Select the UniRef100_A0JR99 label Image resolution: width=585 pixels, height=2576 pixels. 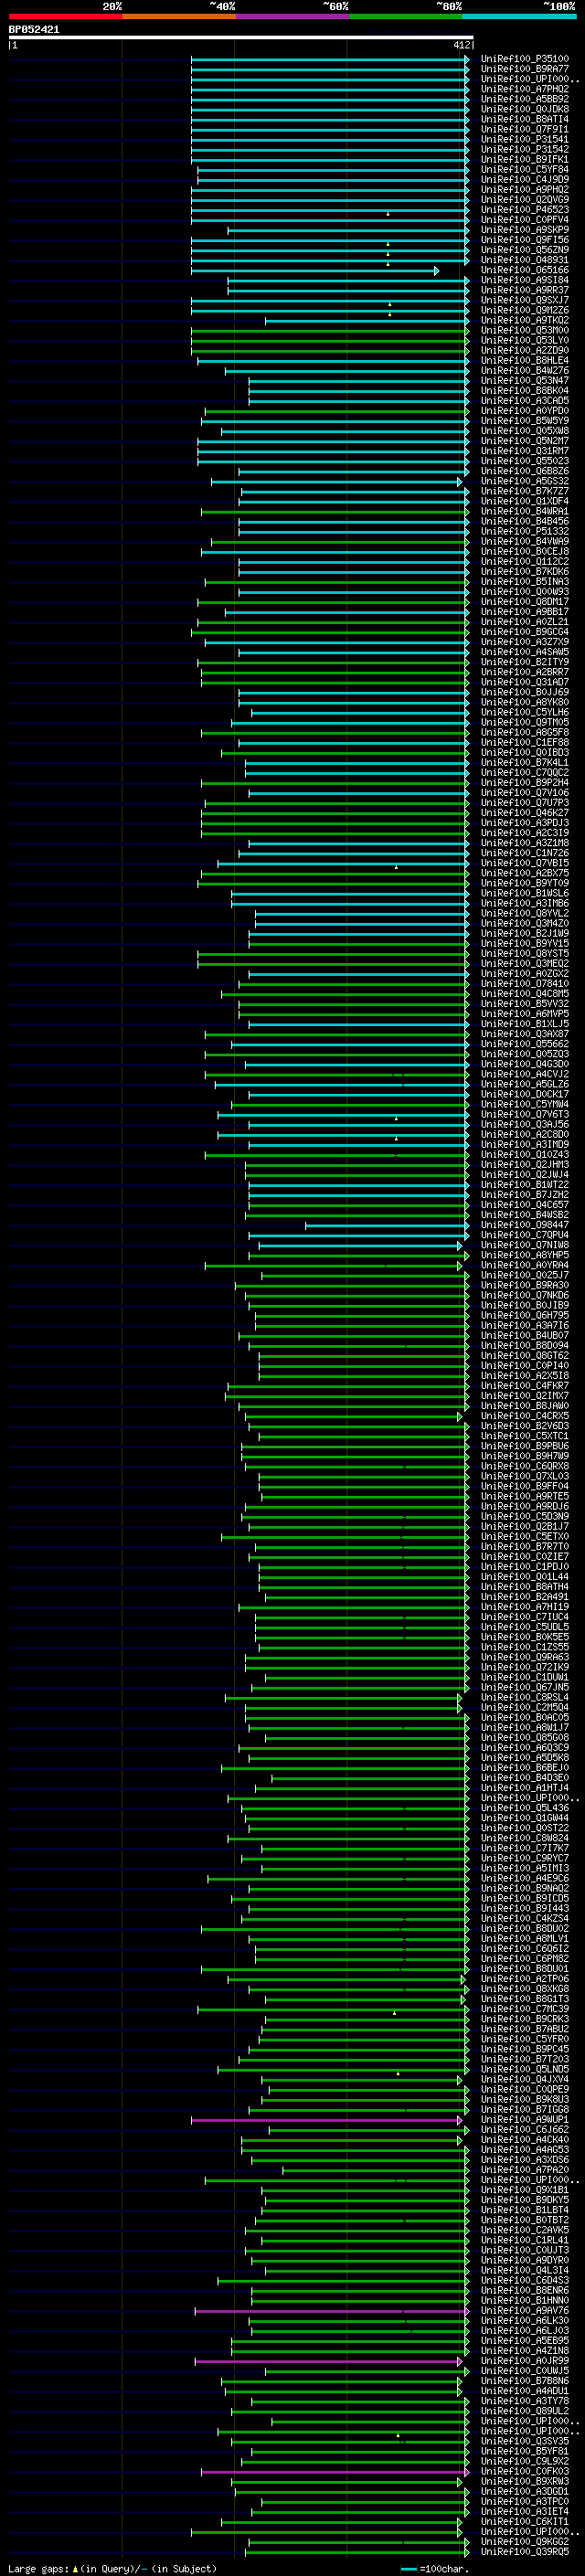[524, 2361]
